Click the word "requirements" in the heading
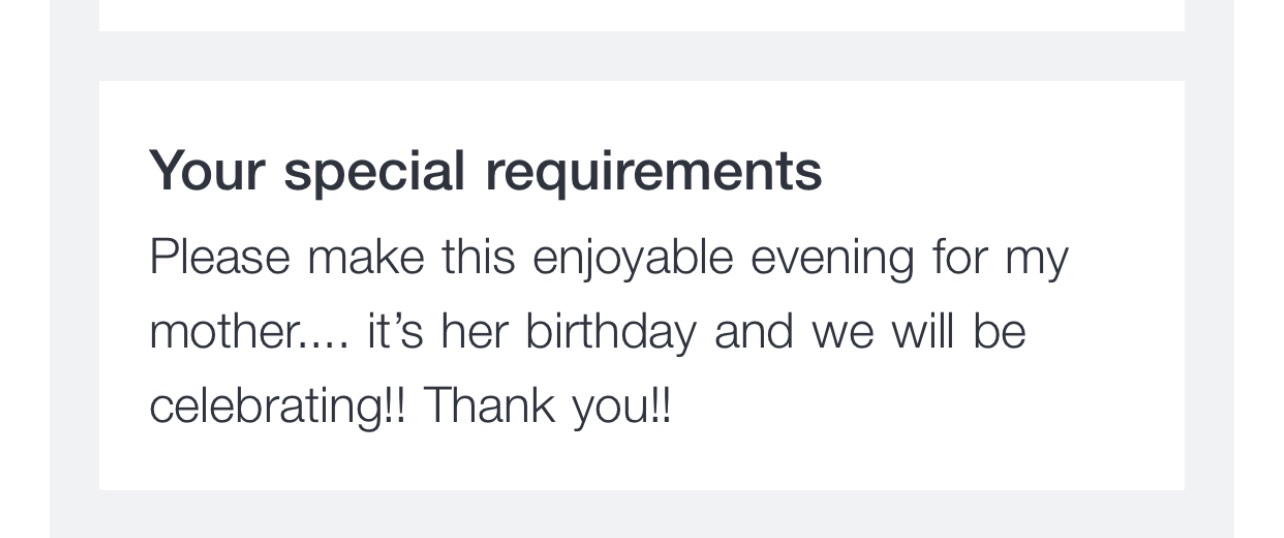This screenshot has width=1284, height=538. click(654, 172)
